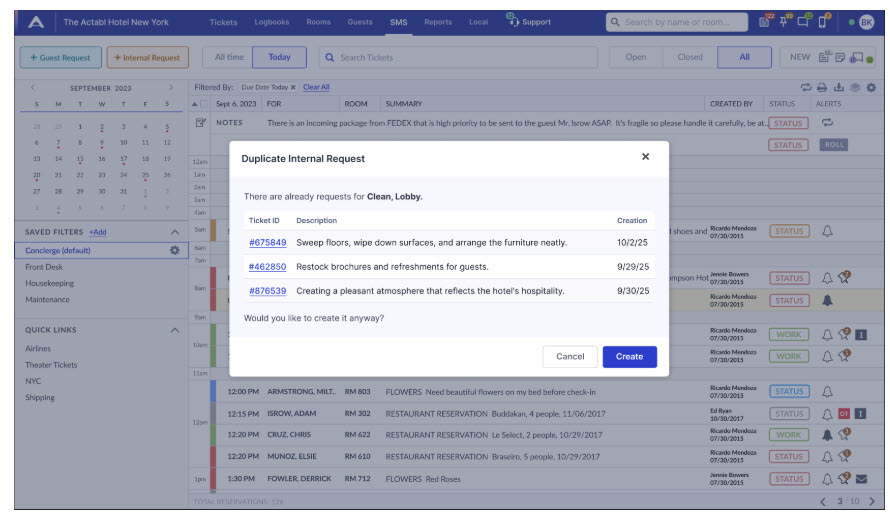Click the refresh arrows icon above table

[805, 87]
